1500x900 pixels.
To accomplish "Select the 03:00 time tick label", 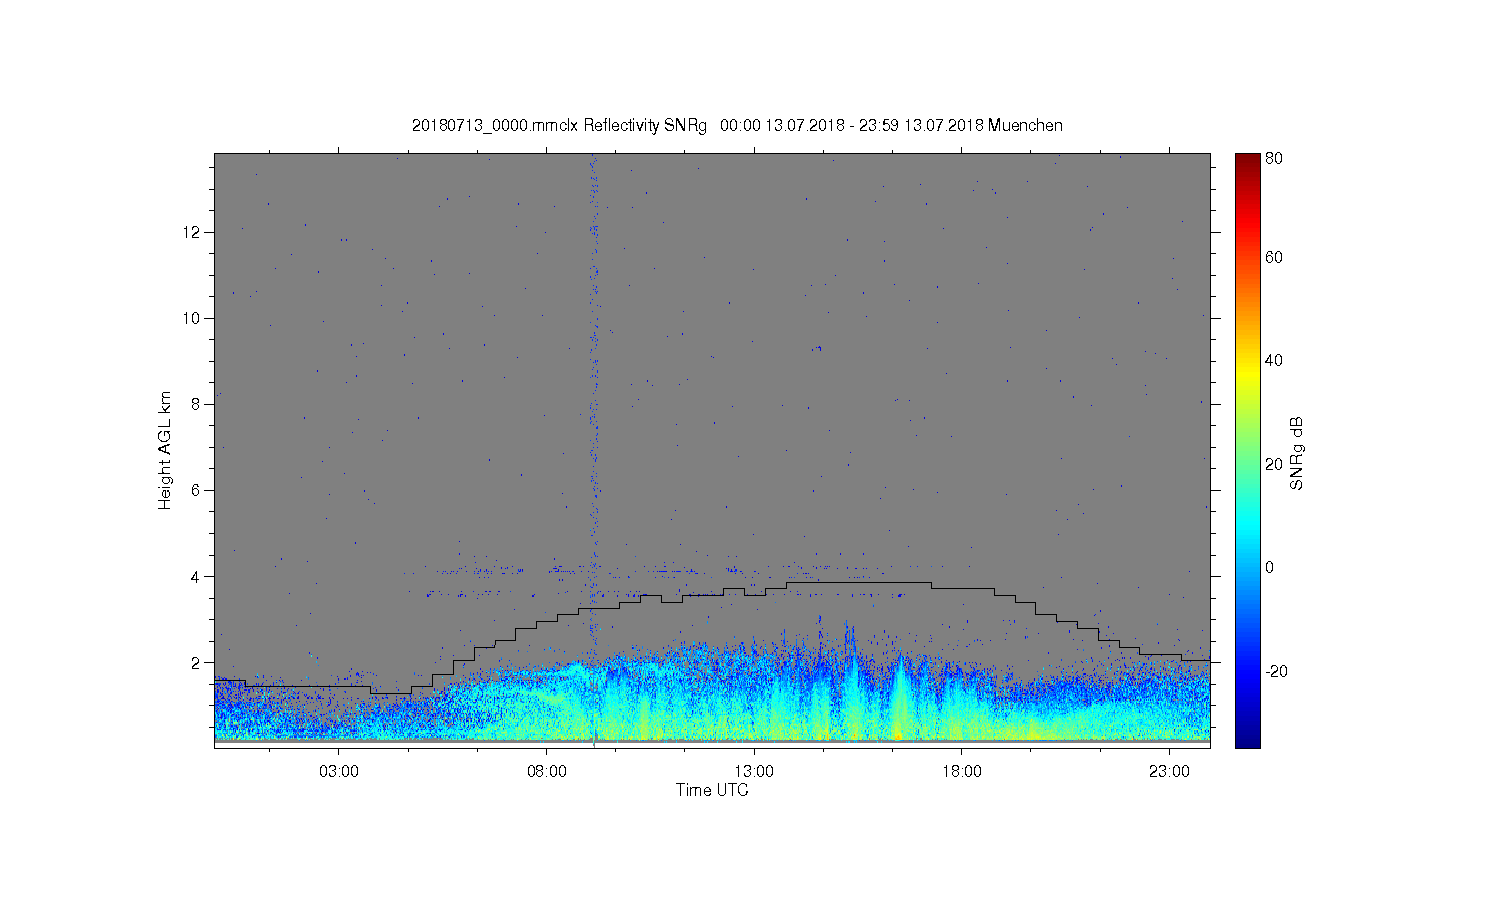I will tap(339, 772).
